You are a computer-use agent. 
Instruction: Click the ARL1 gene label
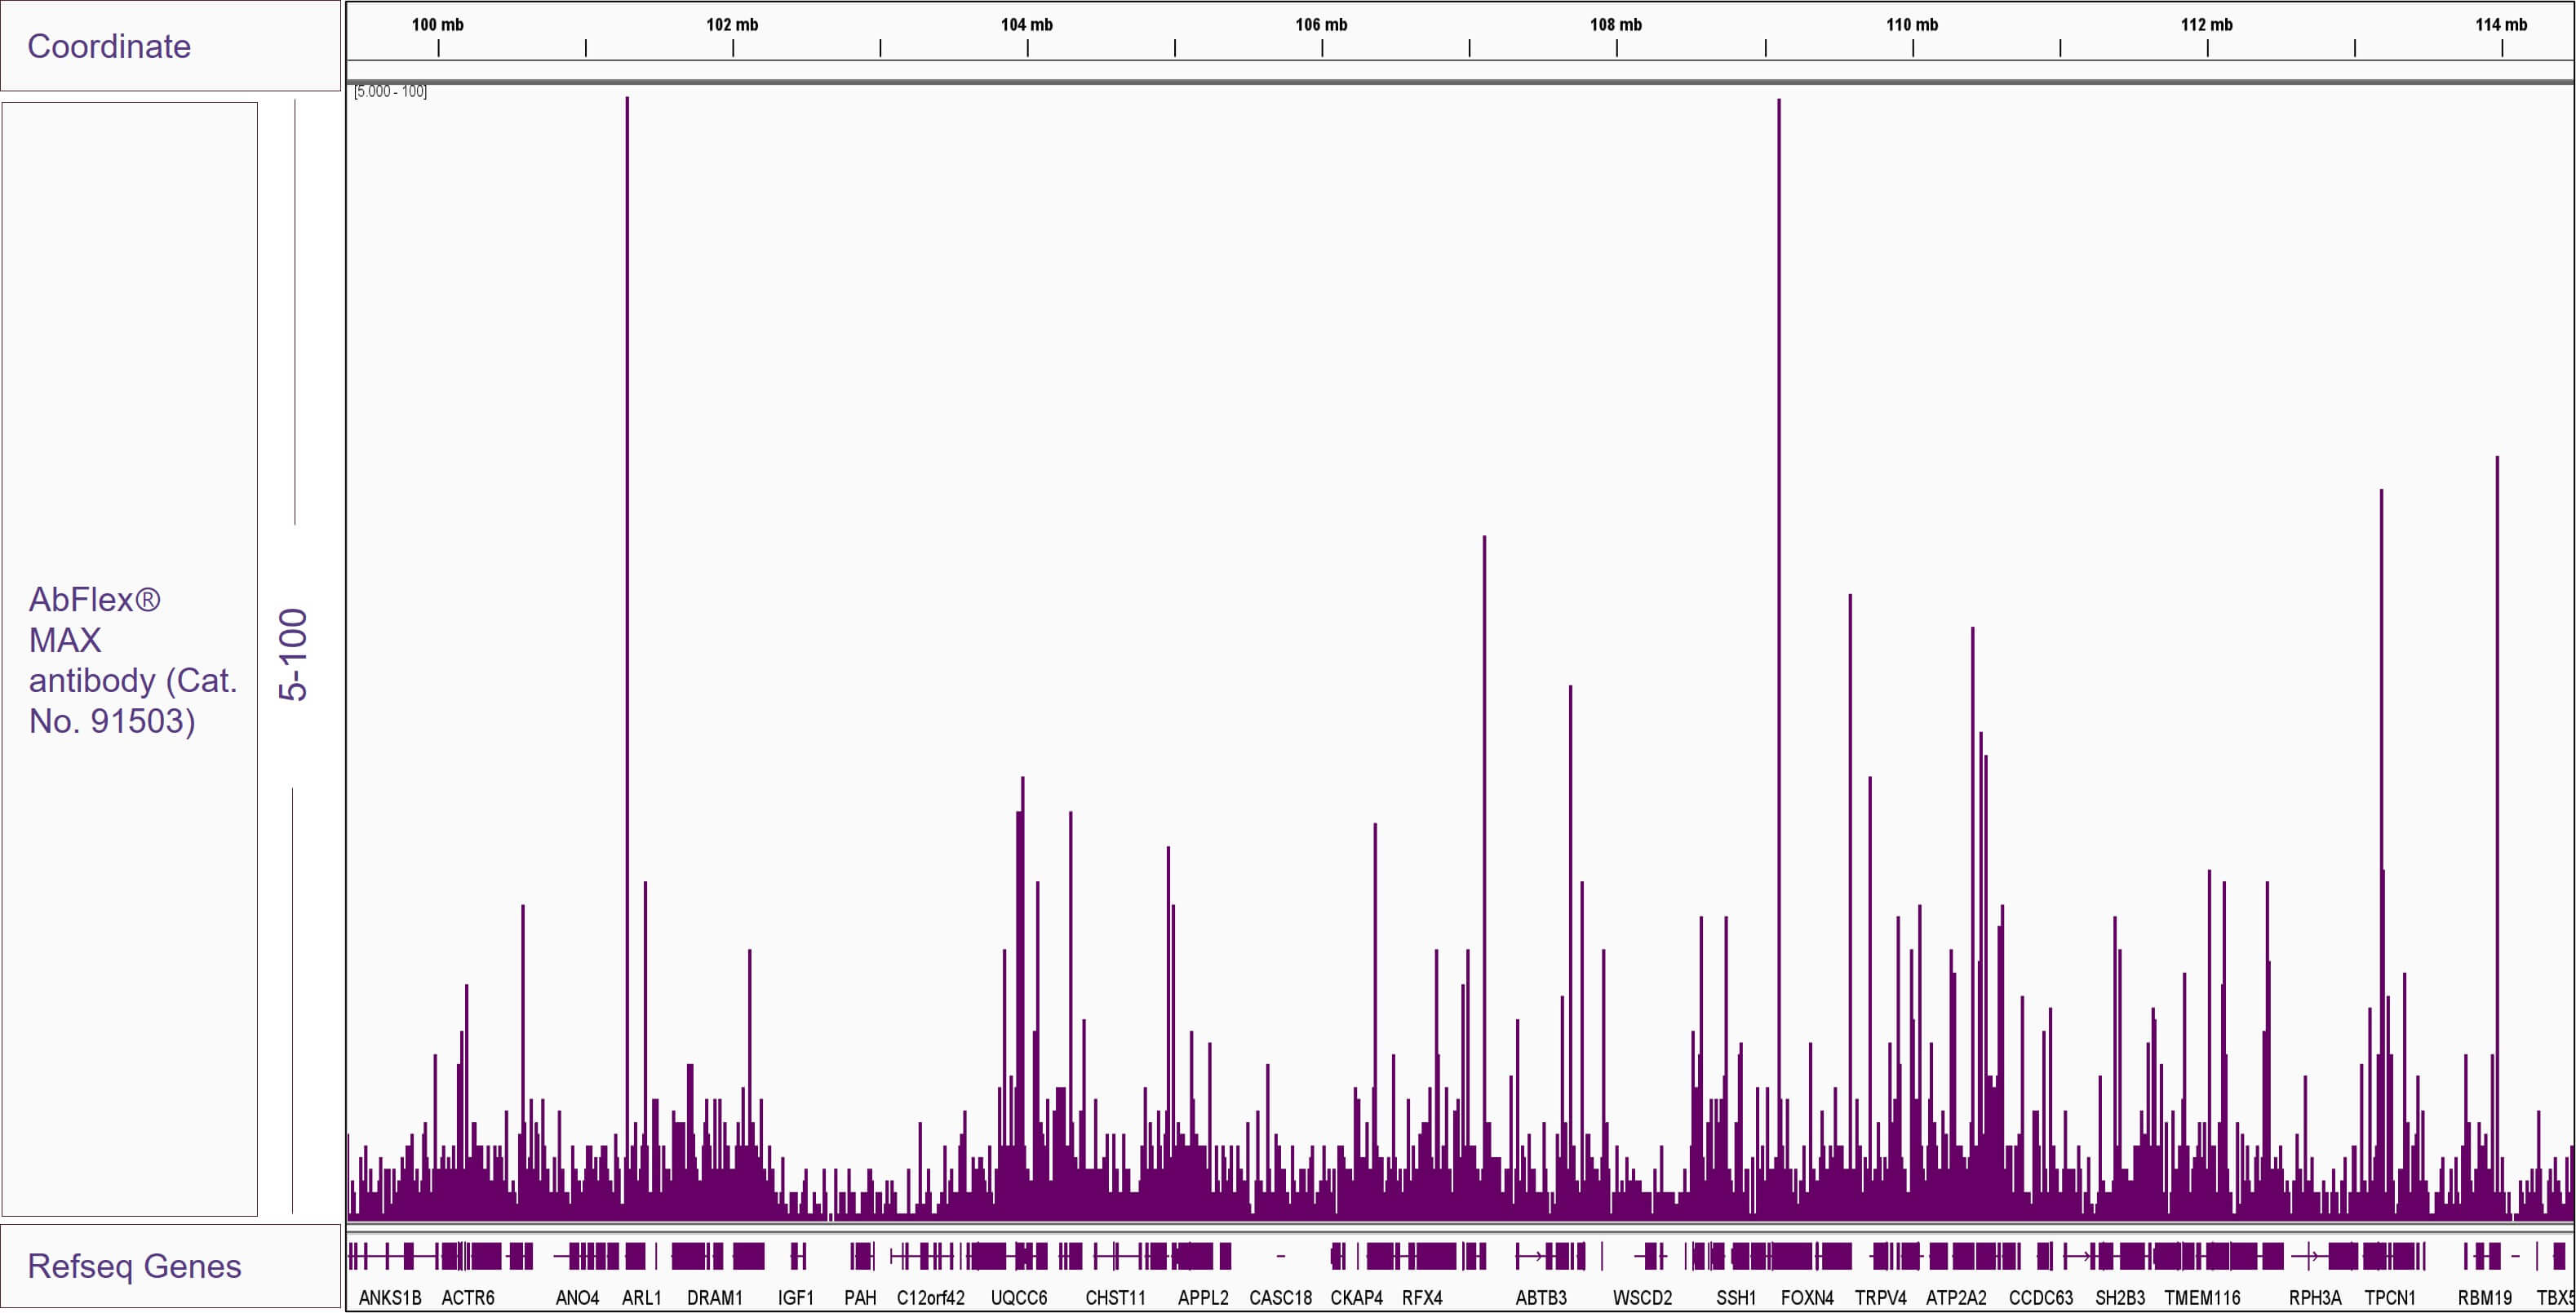pyautogui.click(x=642, y=1297)
